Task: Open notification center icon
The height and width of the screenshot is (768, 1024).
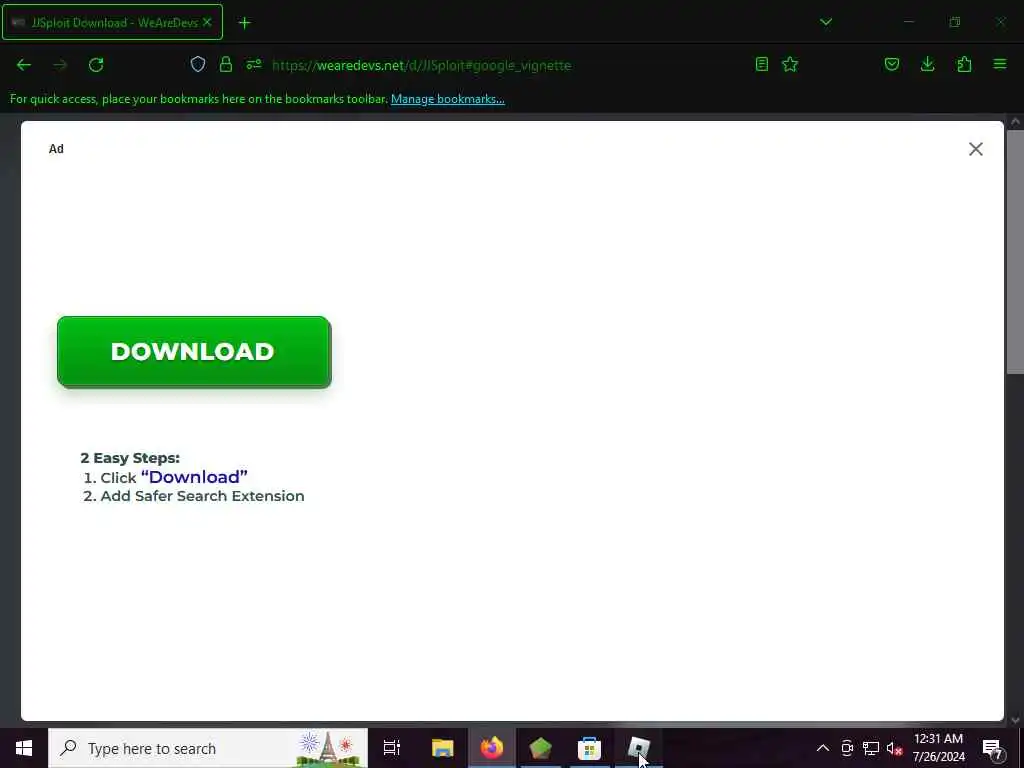Action: tap(993, 748)
